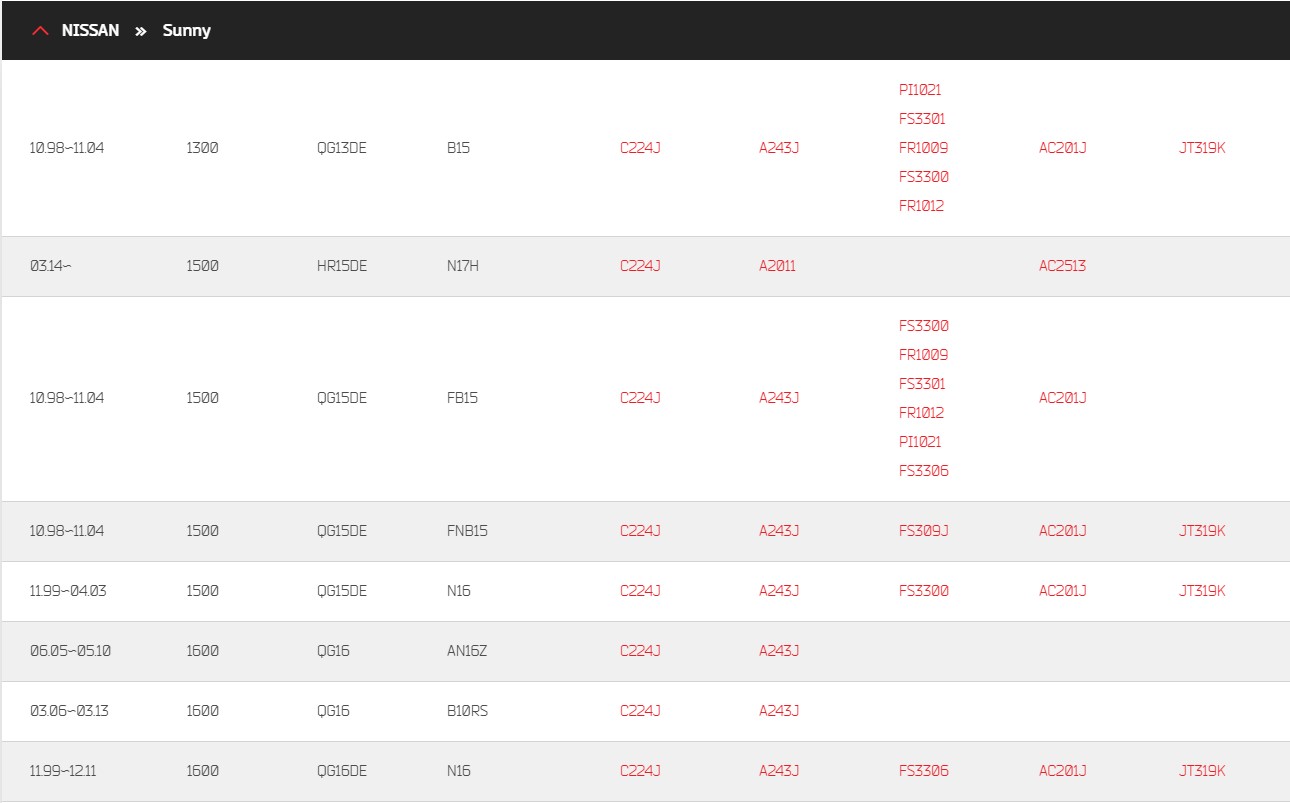1290x803 pixels.
Task: Open A243J link in the QG16DE row
Action: (779, 771)
